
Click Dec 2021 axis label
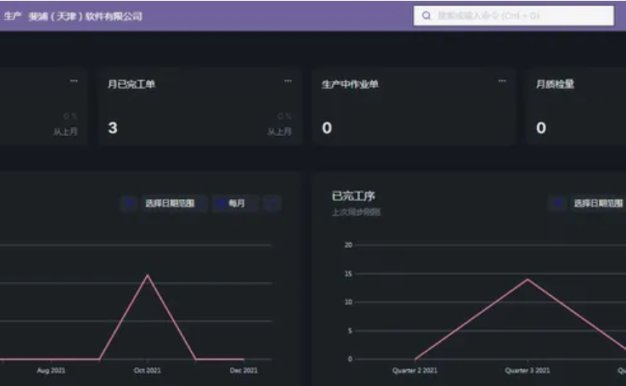coord(244,370)
